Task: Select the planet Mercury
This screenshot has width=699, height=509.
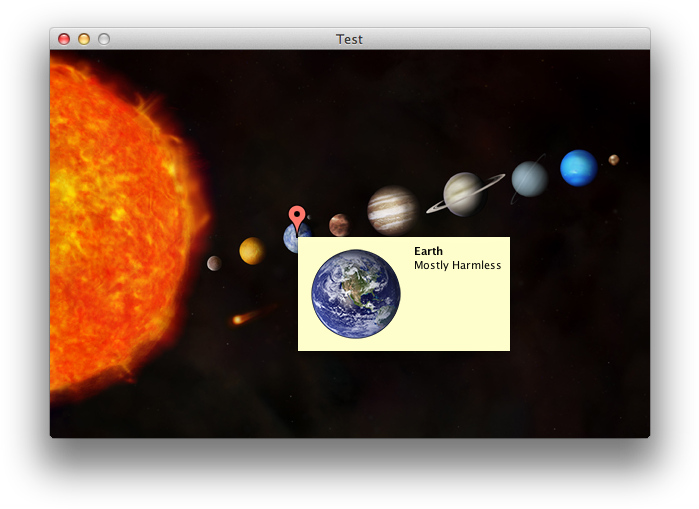Action: point(214,263)
